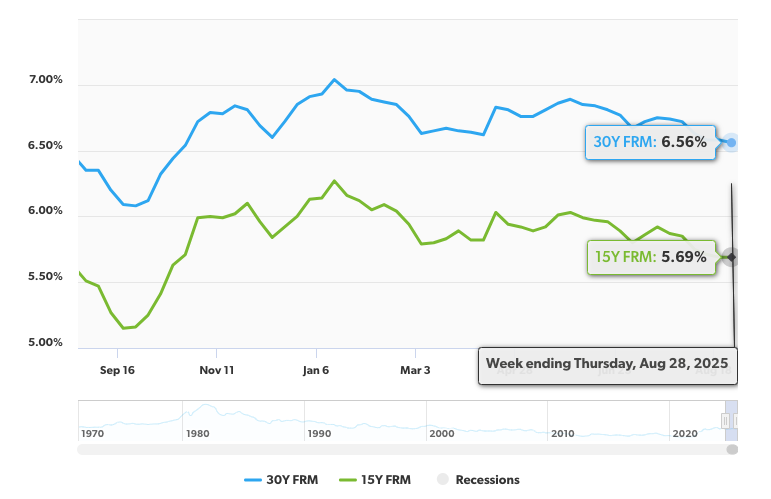The width and height of the screenshot is (771, 499).
Task: Toggle the 15Y FRM series in legend
Action: [x=375, y=480]
